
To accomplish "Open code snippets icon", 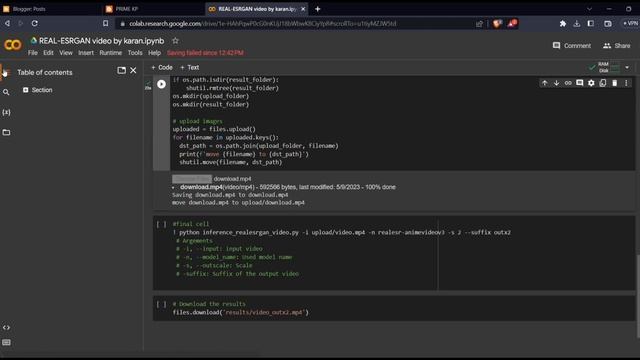I will (x=6, y=328).
